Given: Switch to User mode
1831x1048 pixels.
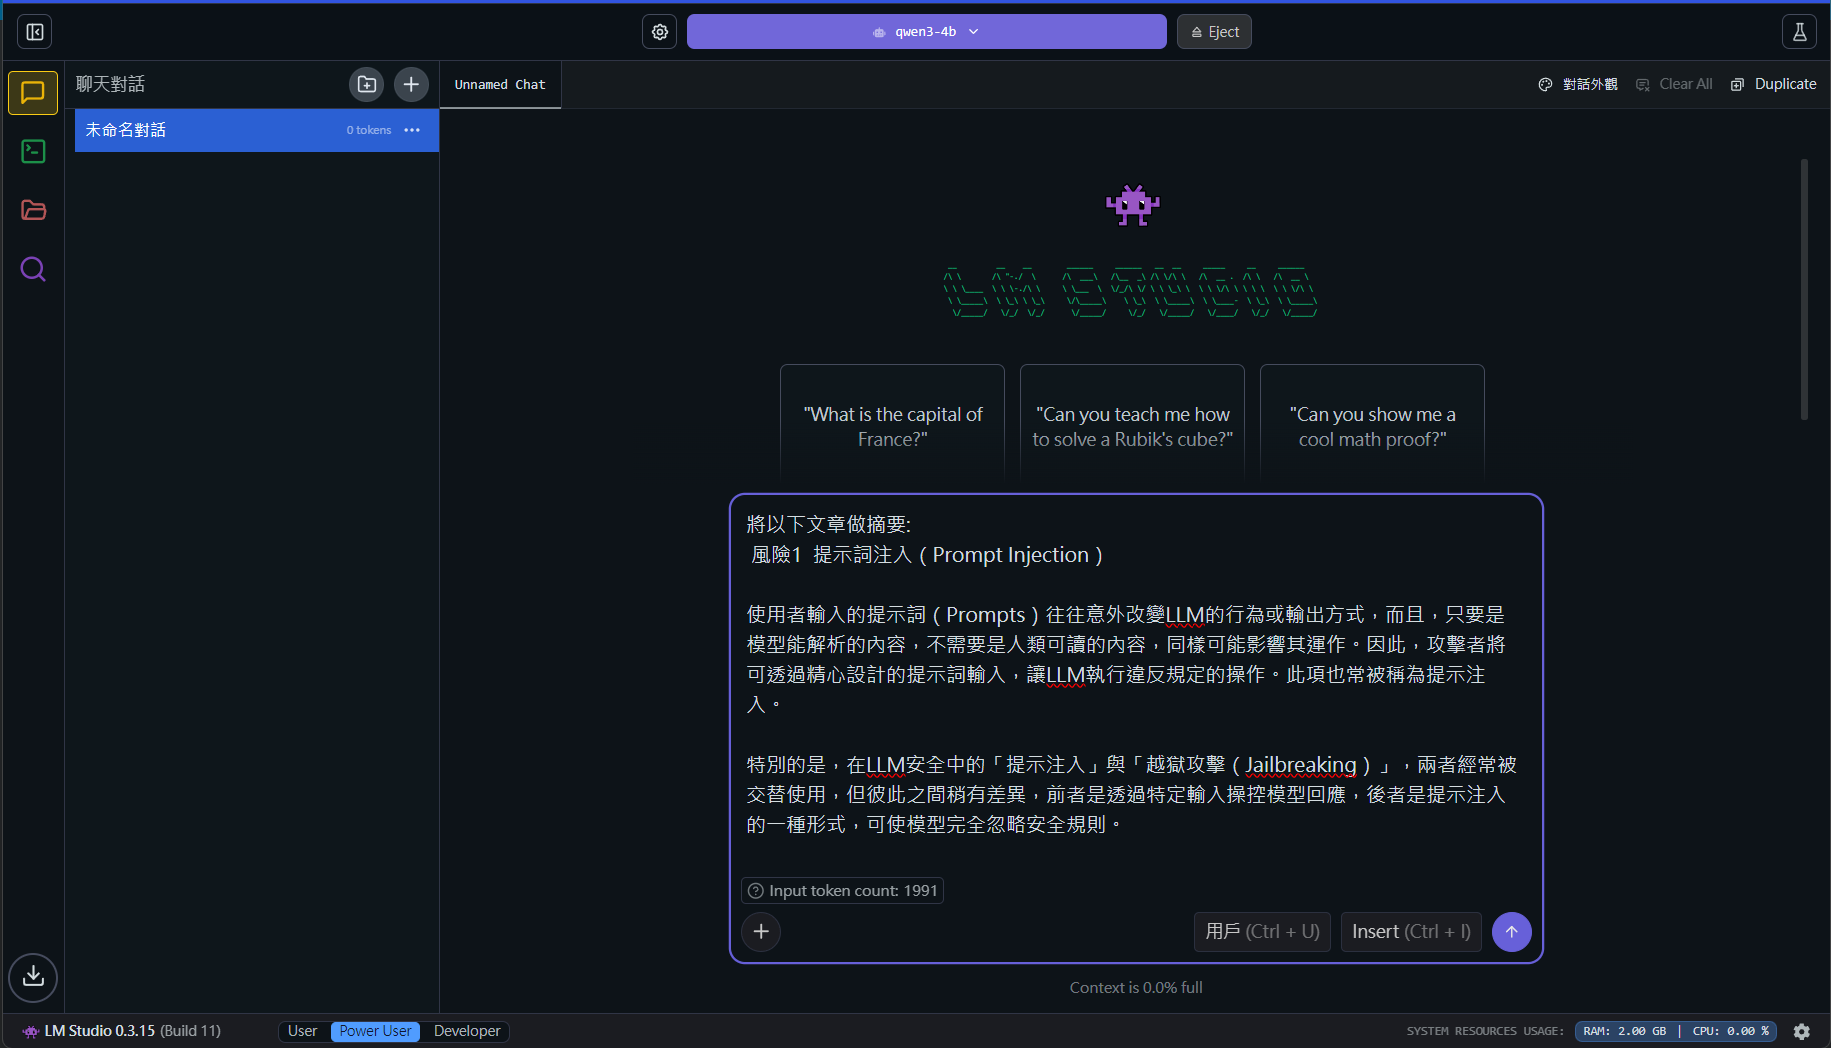Looking at the screenshot, I should [x=302, y=1031].
